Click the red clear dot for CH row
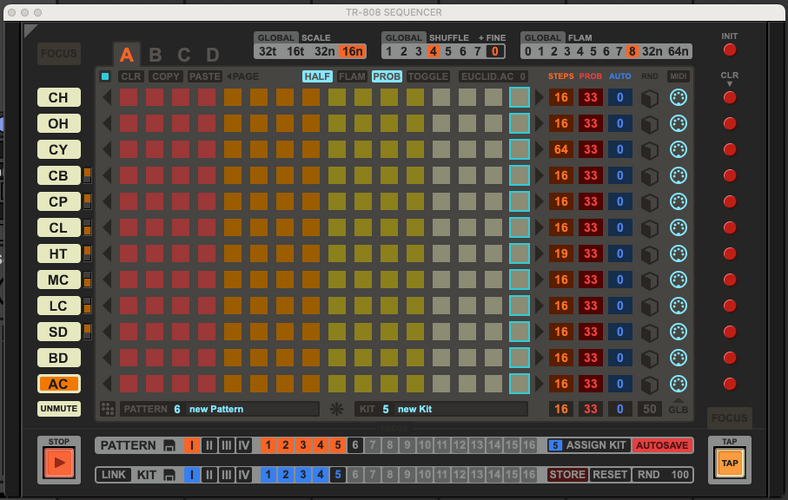The image size is (788, 500). coord(730,97)
